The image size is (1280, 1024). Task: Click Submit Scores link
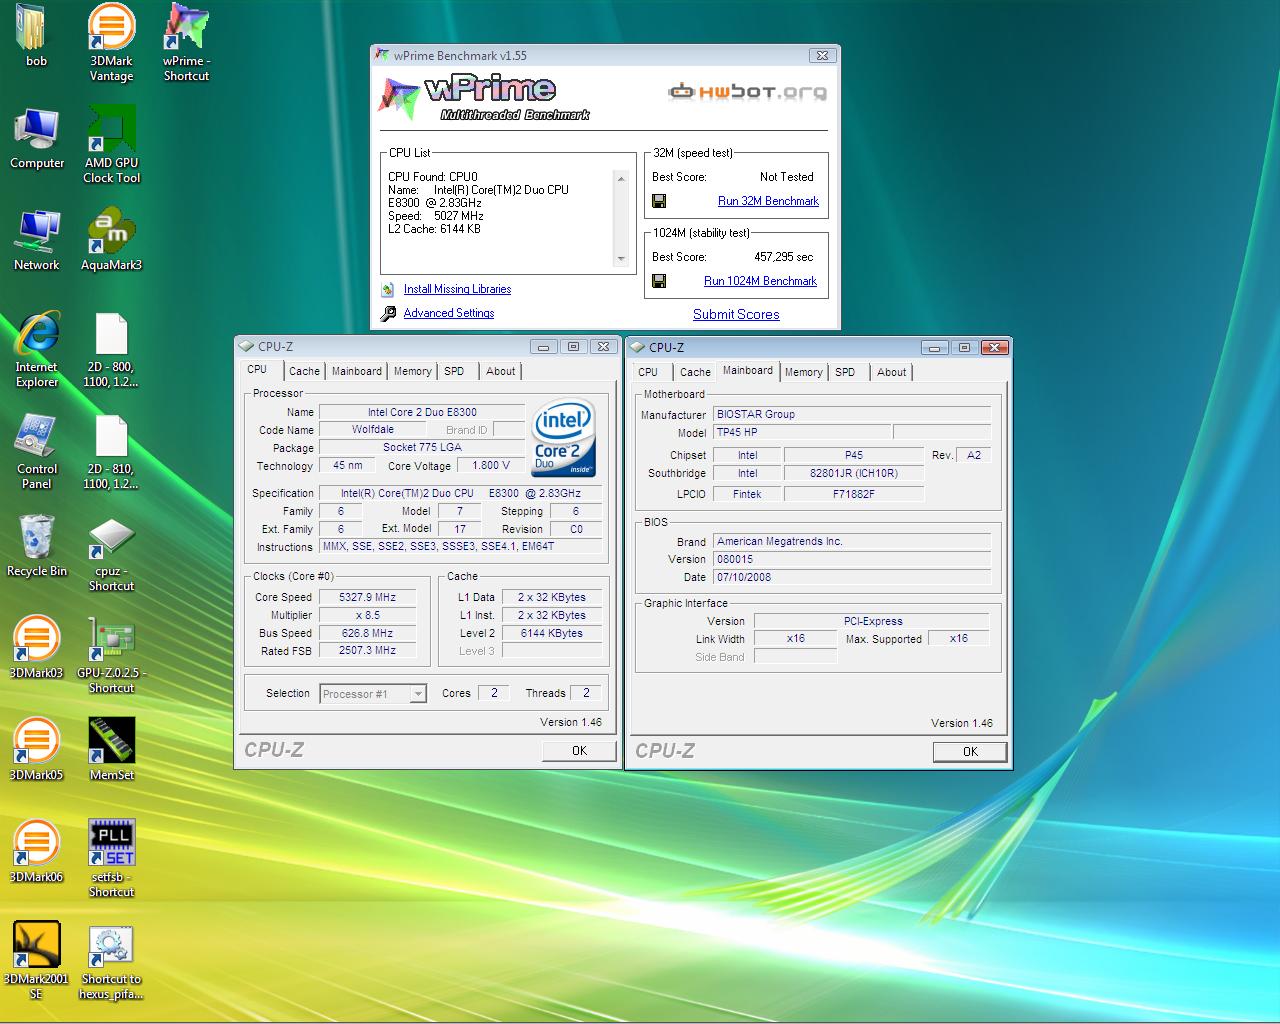click(736, 314)
